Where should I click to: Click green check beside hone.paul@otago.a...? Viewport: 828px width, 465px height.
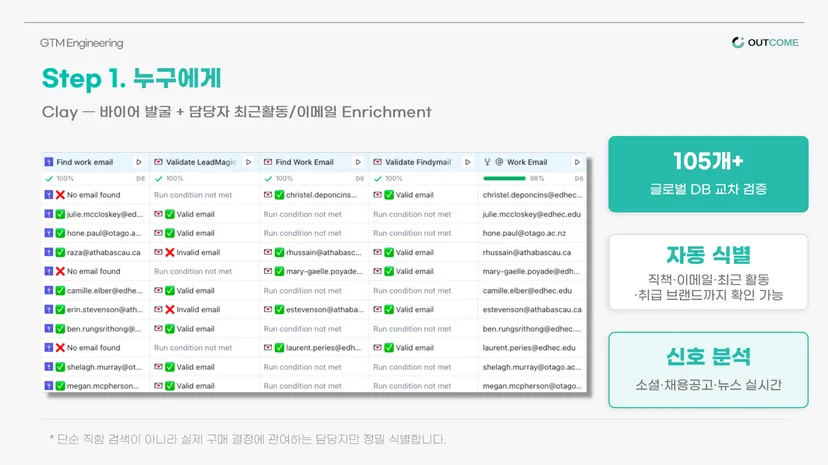(60, 233)
